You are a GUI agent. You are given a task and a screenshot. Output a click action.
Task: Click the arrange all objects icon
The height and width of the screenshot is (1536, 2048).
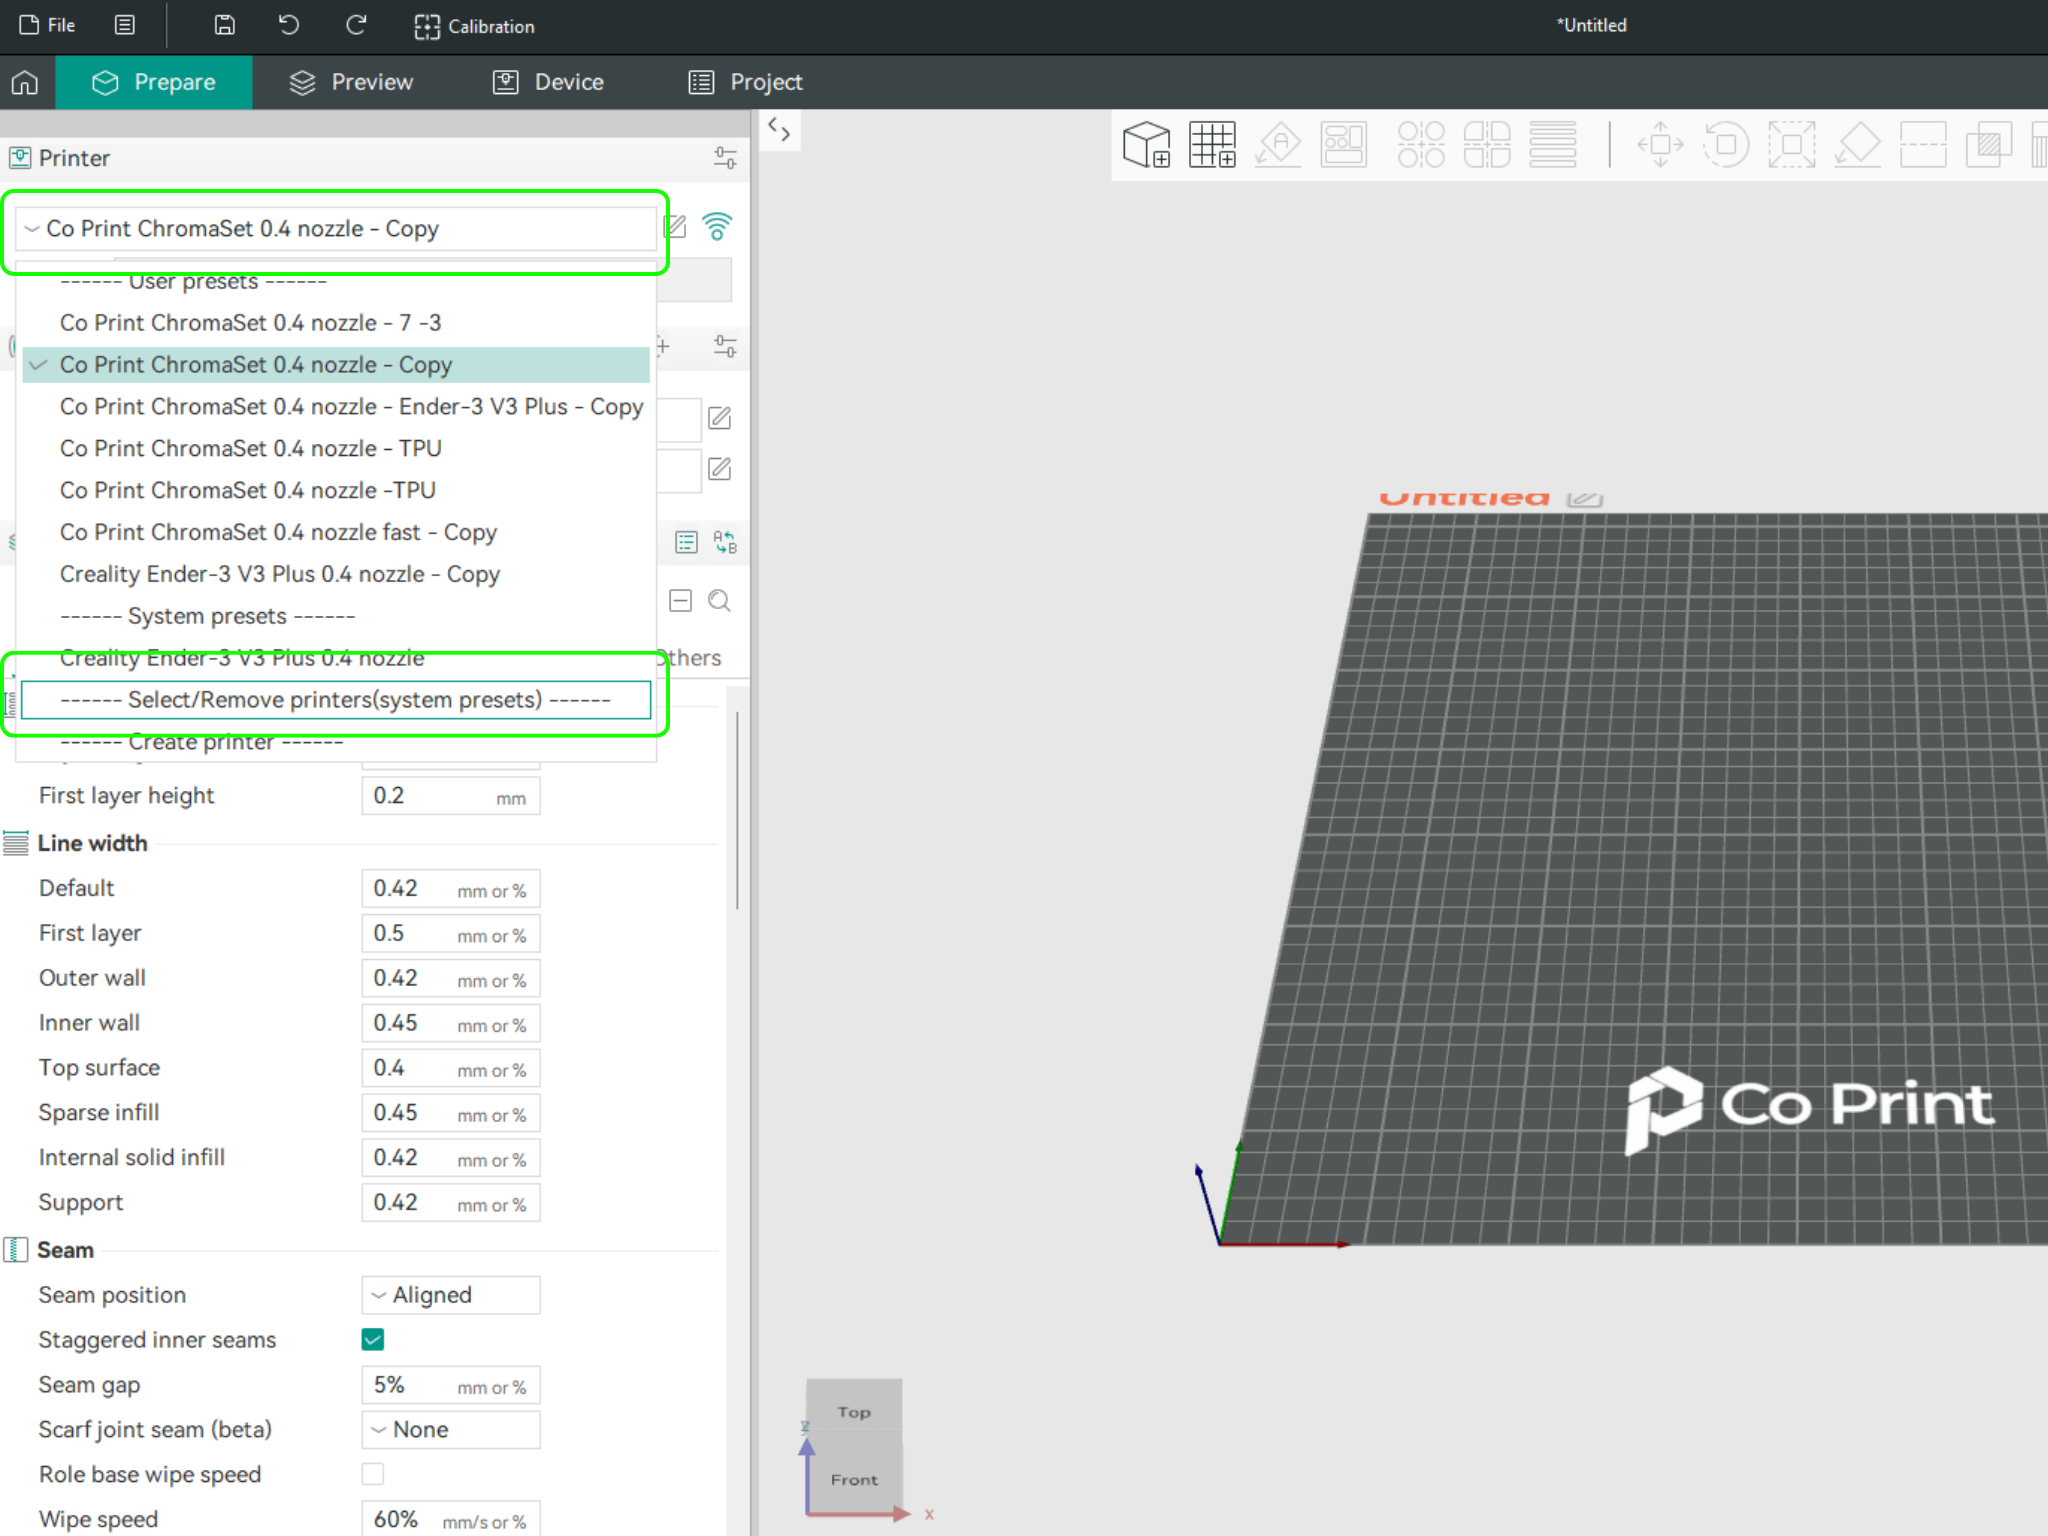tap(1343, 145)
